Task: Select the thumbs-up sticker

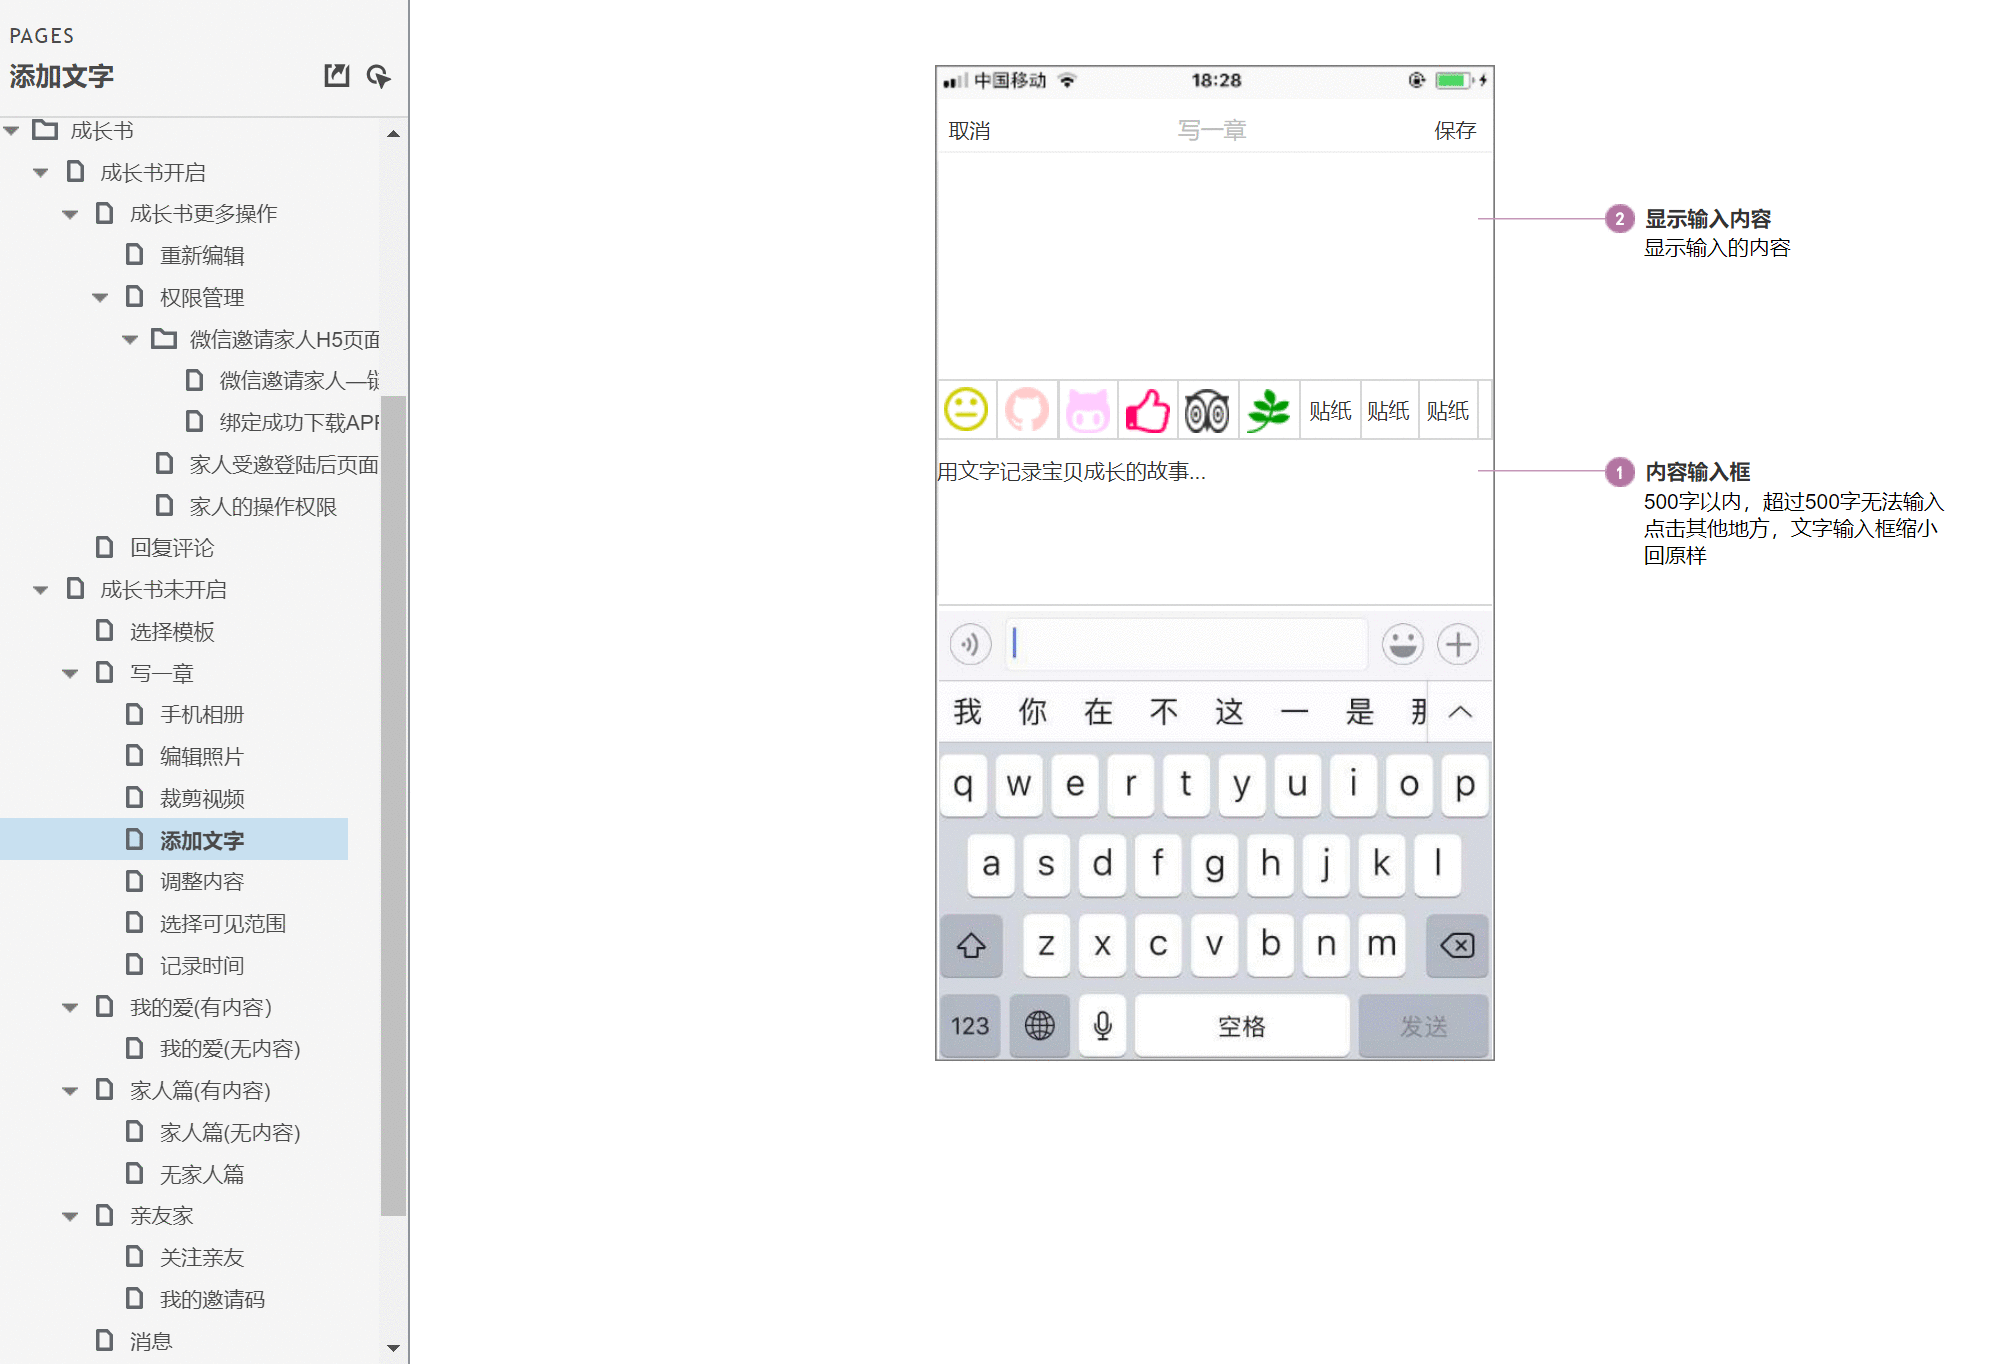Action: click(x=1148, y=410)
